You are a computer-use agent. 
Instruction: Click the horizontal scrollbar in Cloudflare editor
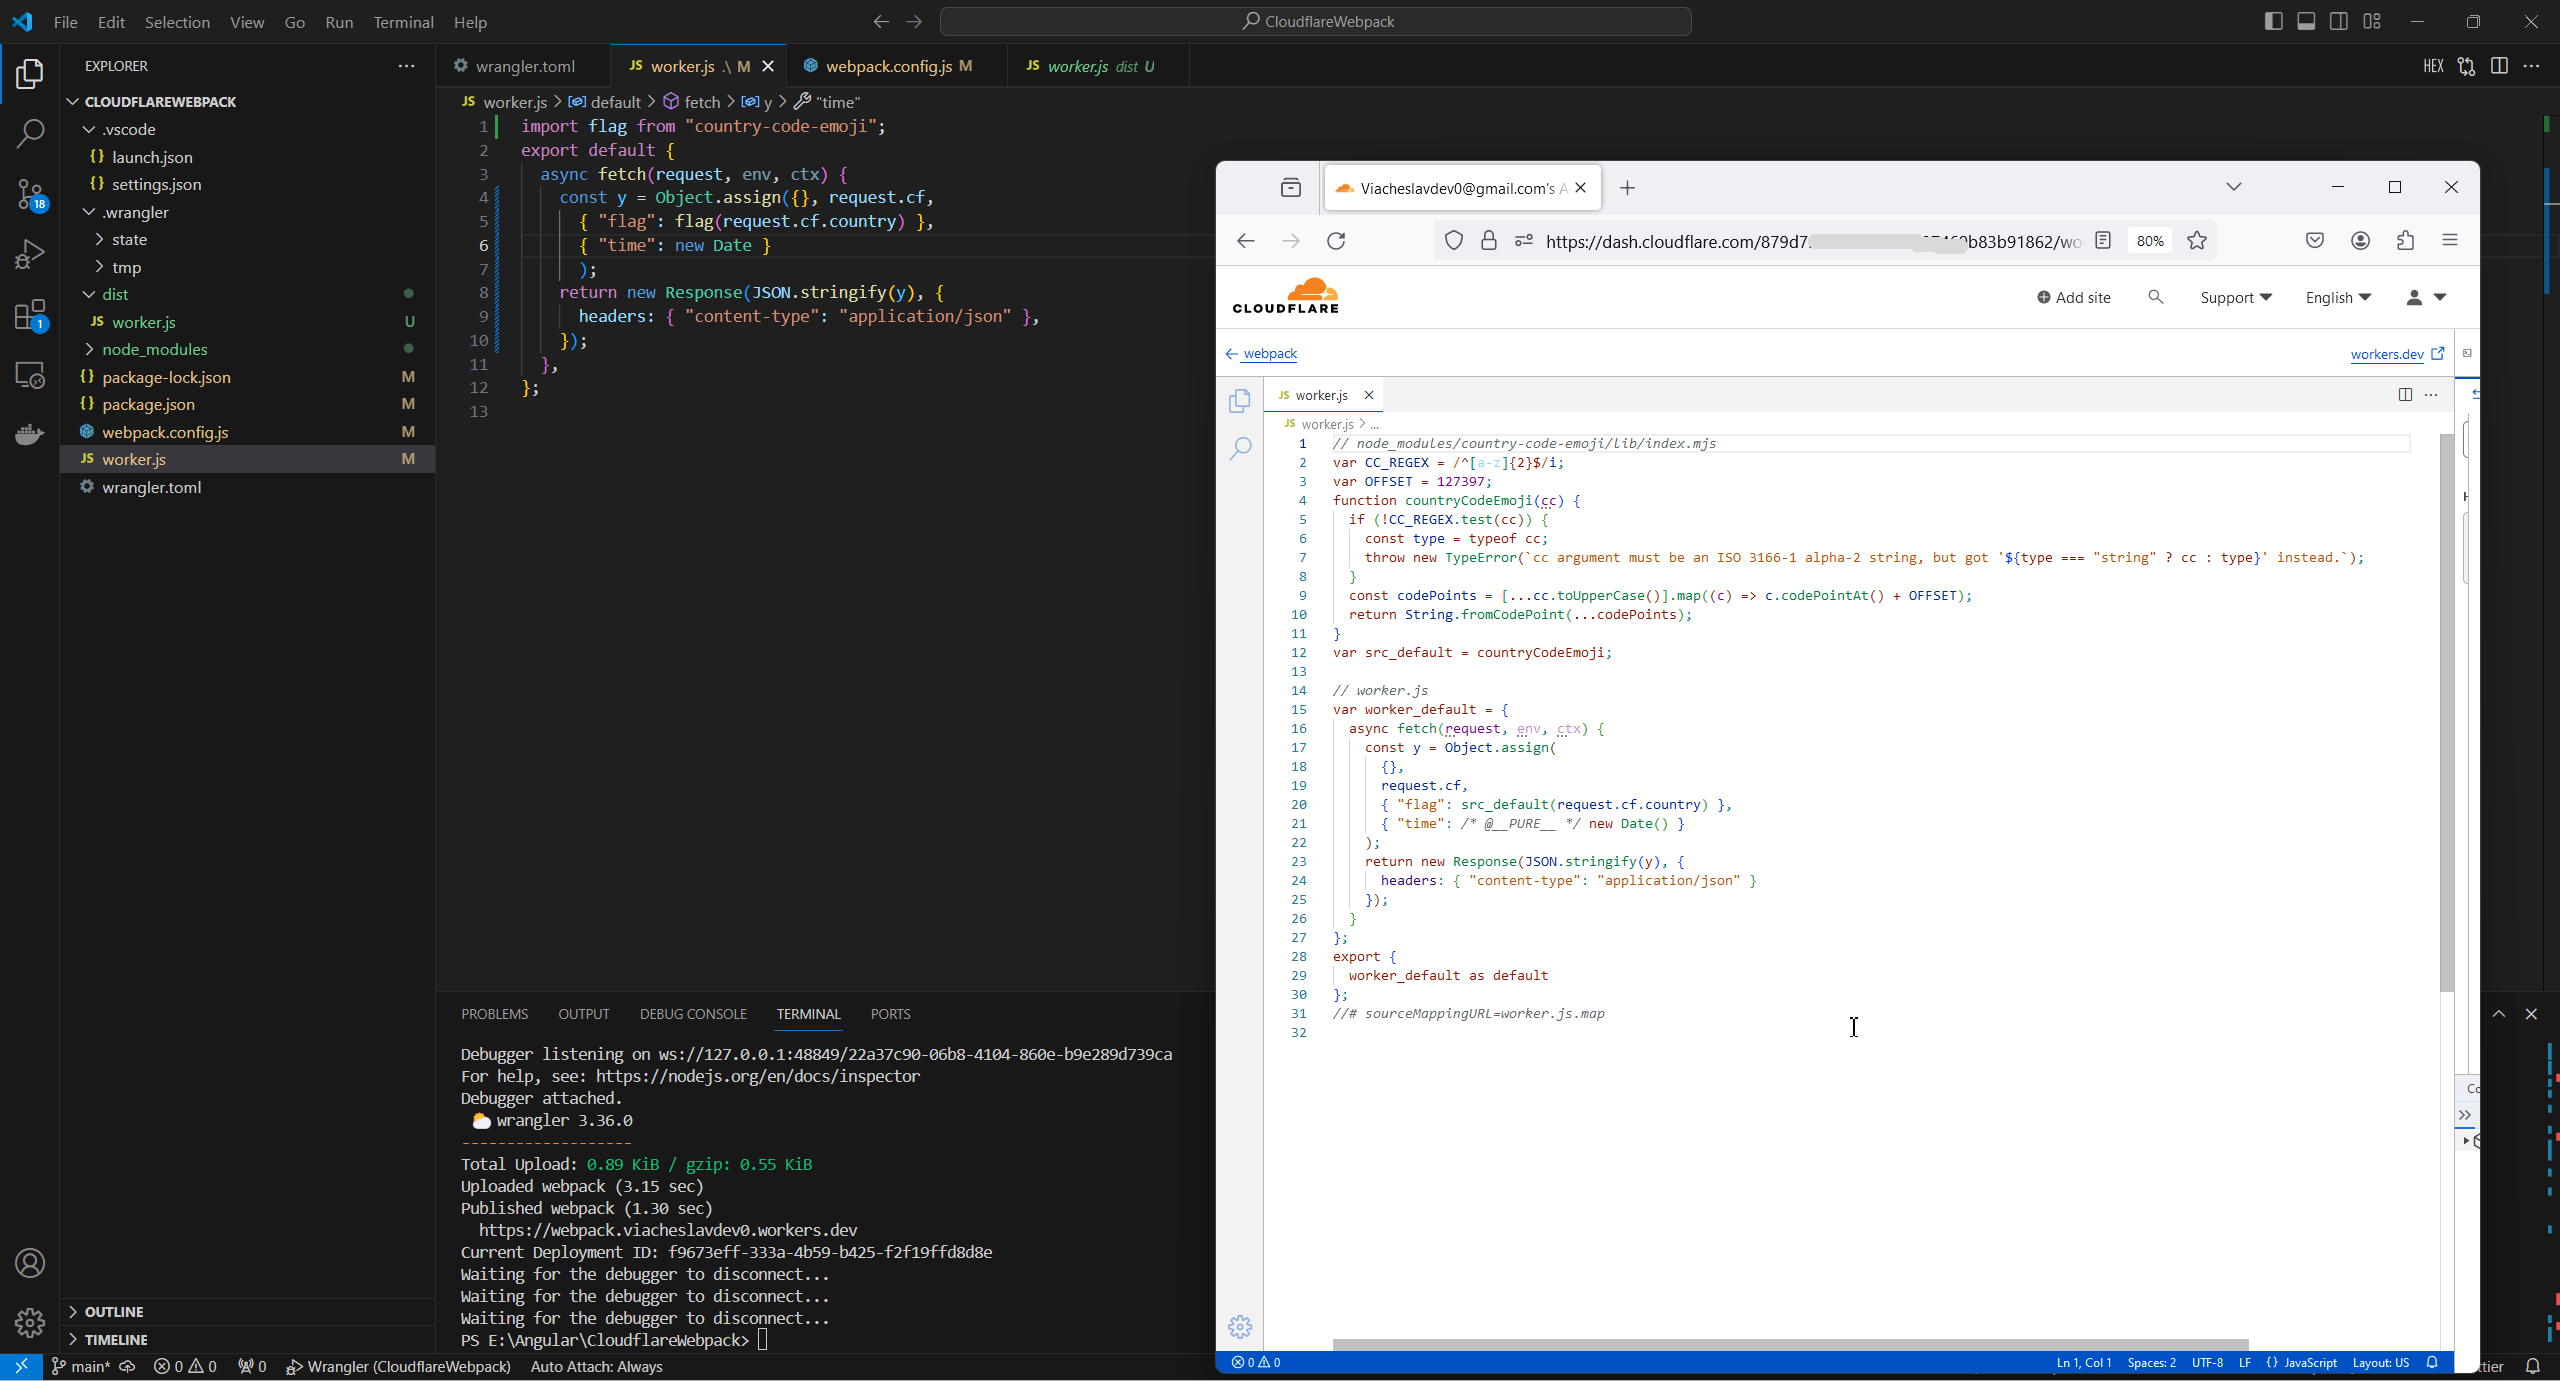1790,1344
